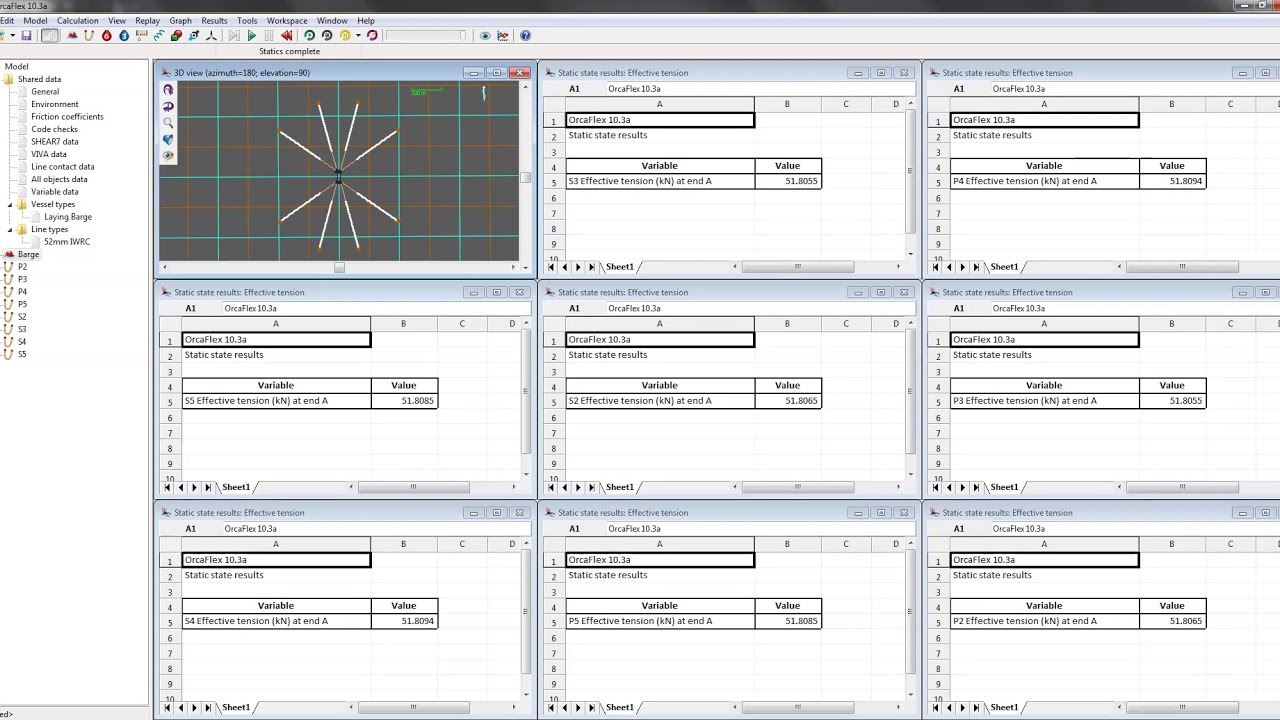The image size is (1280, 720).
Task: Click the view parameters eye icon in 3D view
Action: [168, 156]
